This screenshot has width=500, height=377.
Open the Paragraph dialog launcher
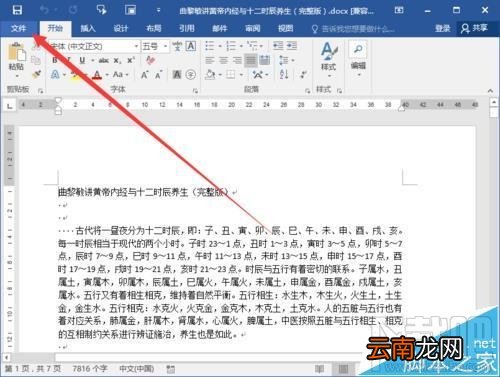307,90
